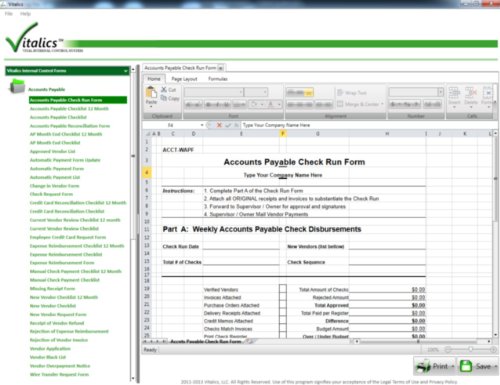Select the Accounts Payable Check Run Form sheet tab
The height and width of the screenshot is (385, 500).
click(x=205, y=342)
